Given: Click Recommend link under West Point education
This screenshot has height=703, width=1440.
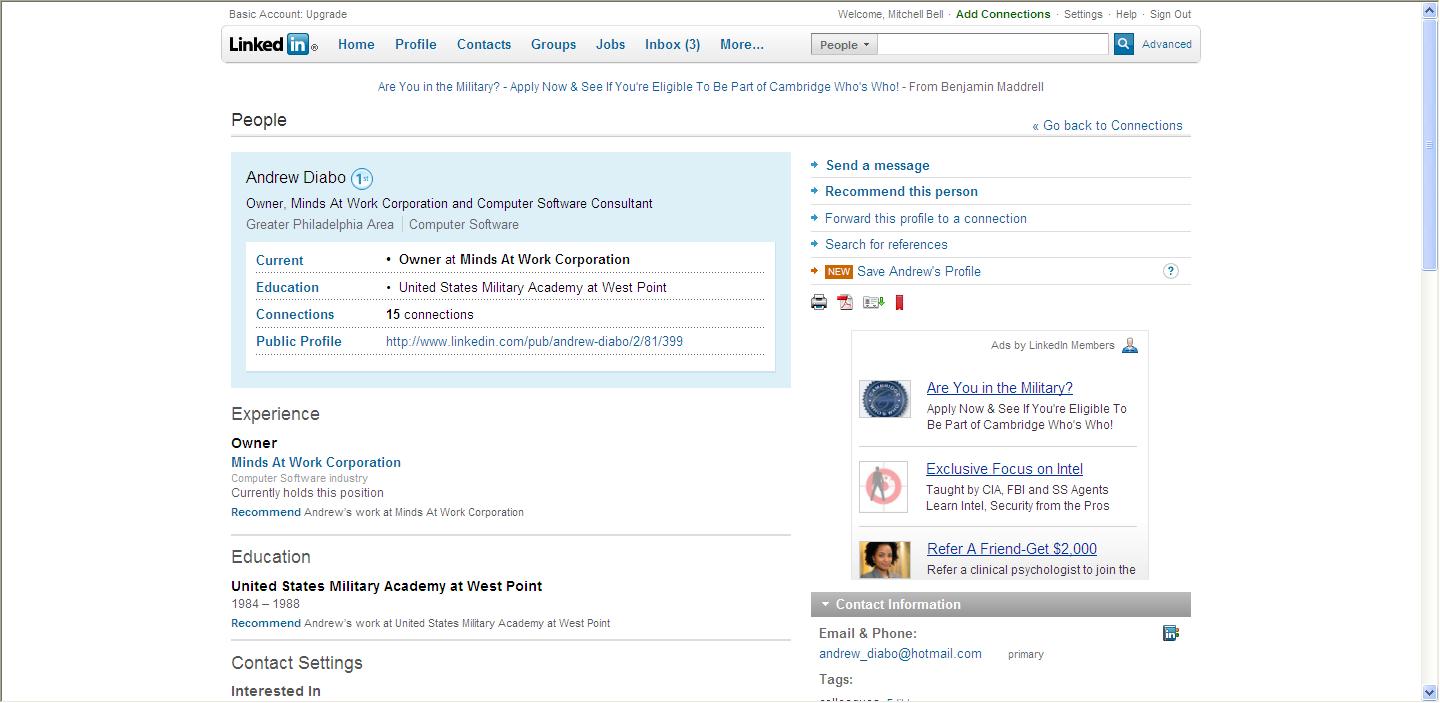Looking at the screenshot, I should pyautogui.click(x=266, y=623).
